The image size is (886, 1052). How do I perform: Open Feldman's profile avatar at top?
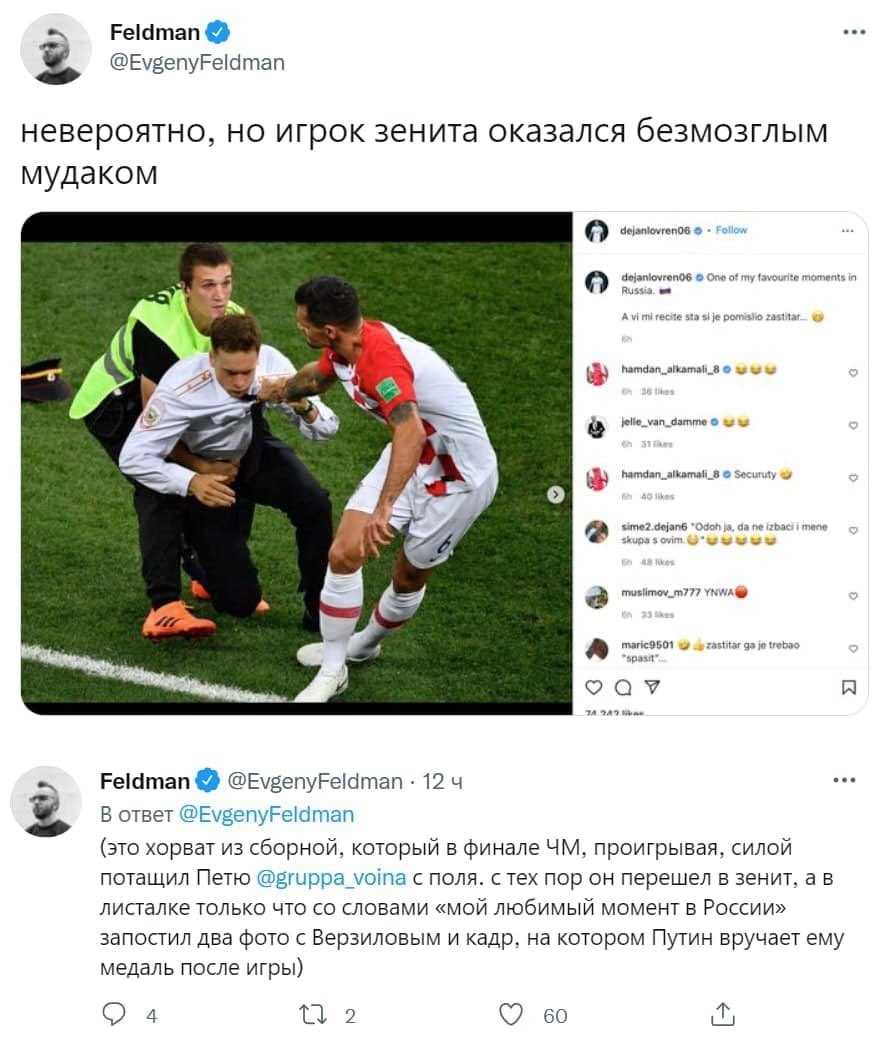pyautogui.click(x=56, y=48)
